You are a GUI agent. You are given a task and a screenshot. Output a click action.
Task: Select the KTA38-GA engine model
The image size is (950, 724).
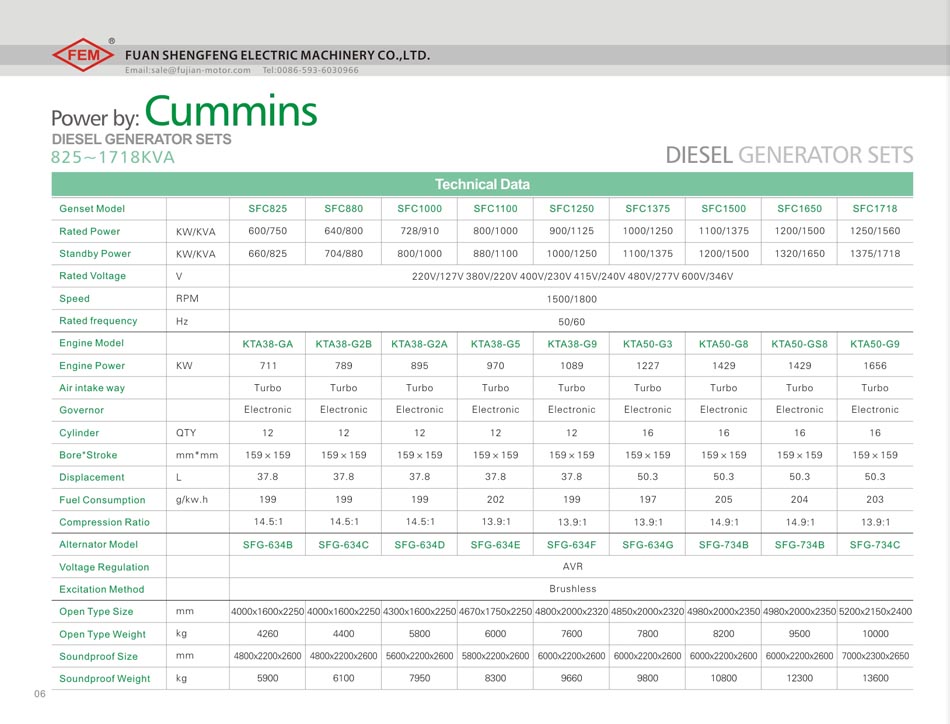(x=268, y=344)
